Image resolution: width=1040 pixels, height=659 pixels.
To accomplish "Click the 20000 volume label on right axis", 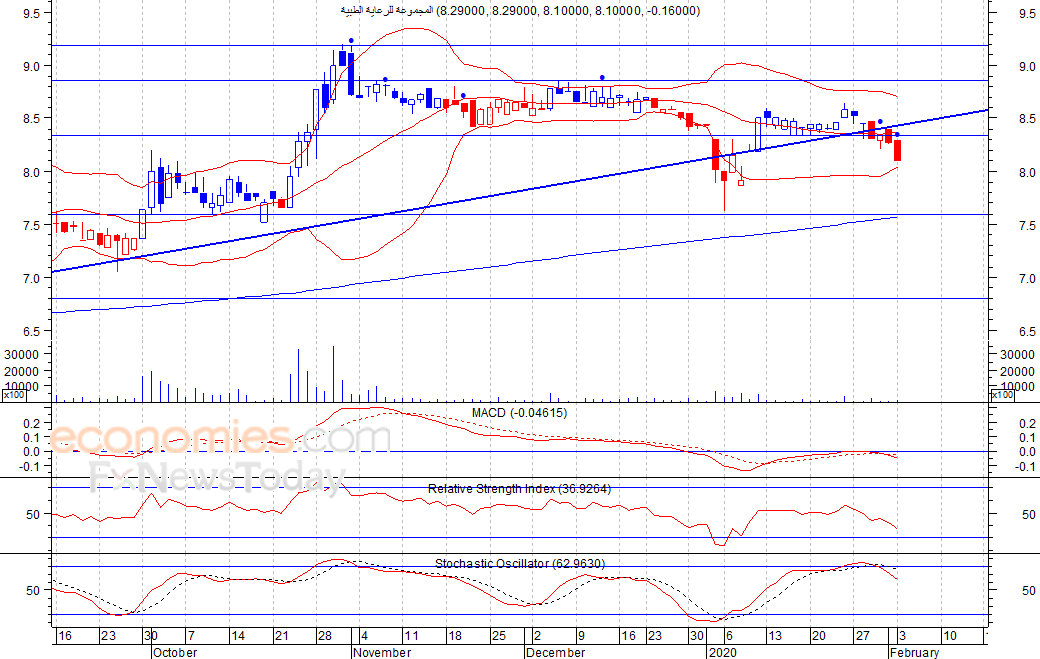I will tap(1018, 372).
